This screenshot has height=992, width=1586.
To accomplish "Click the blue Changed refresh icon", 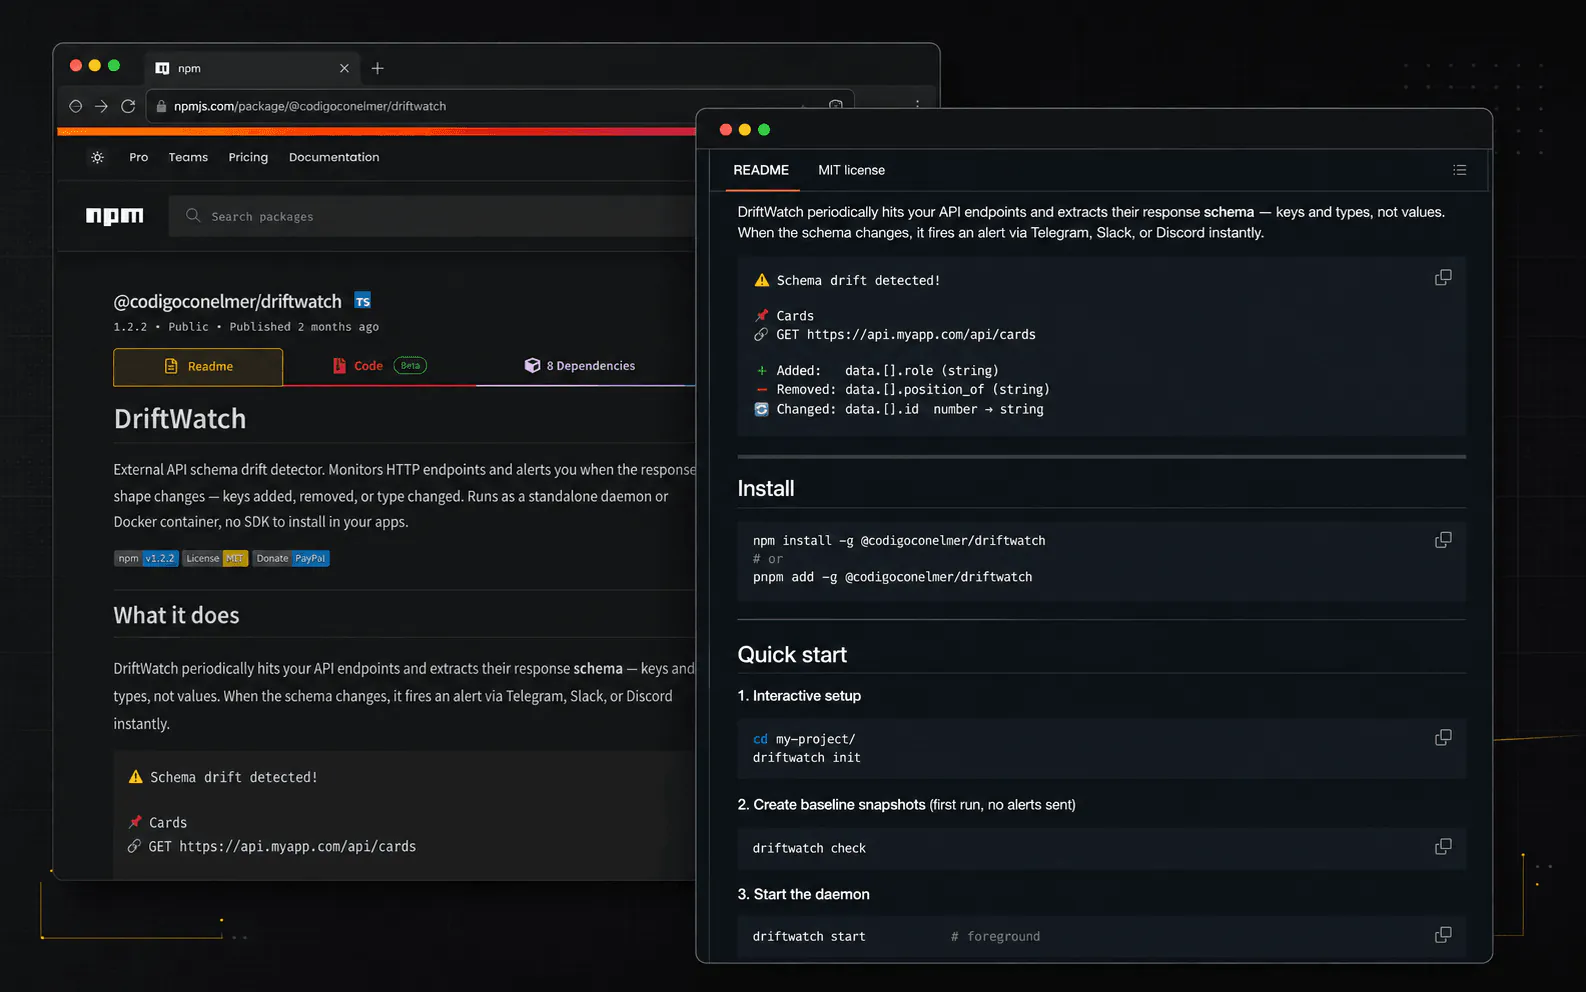I will pyautogui.click(x=761, y=409).
